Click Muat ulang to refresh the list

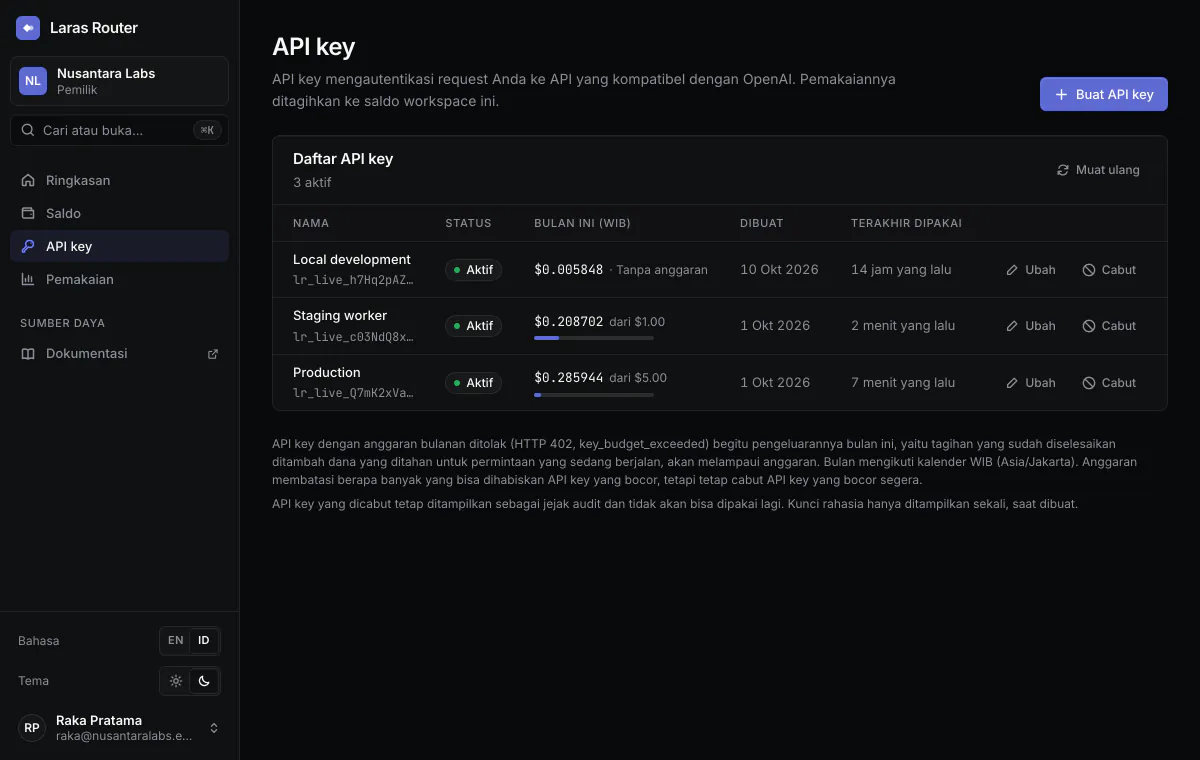[x=1098, y=170]
